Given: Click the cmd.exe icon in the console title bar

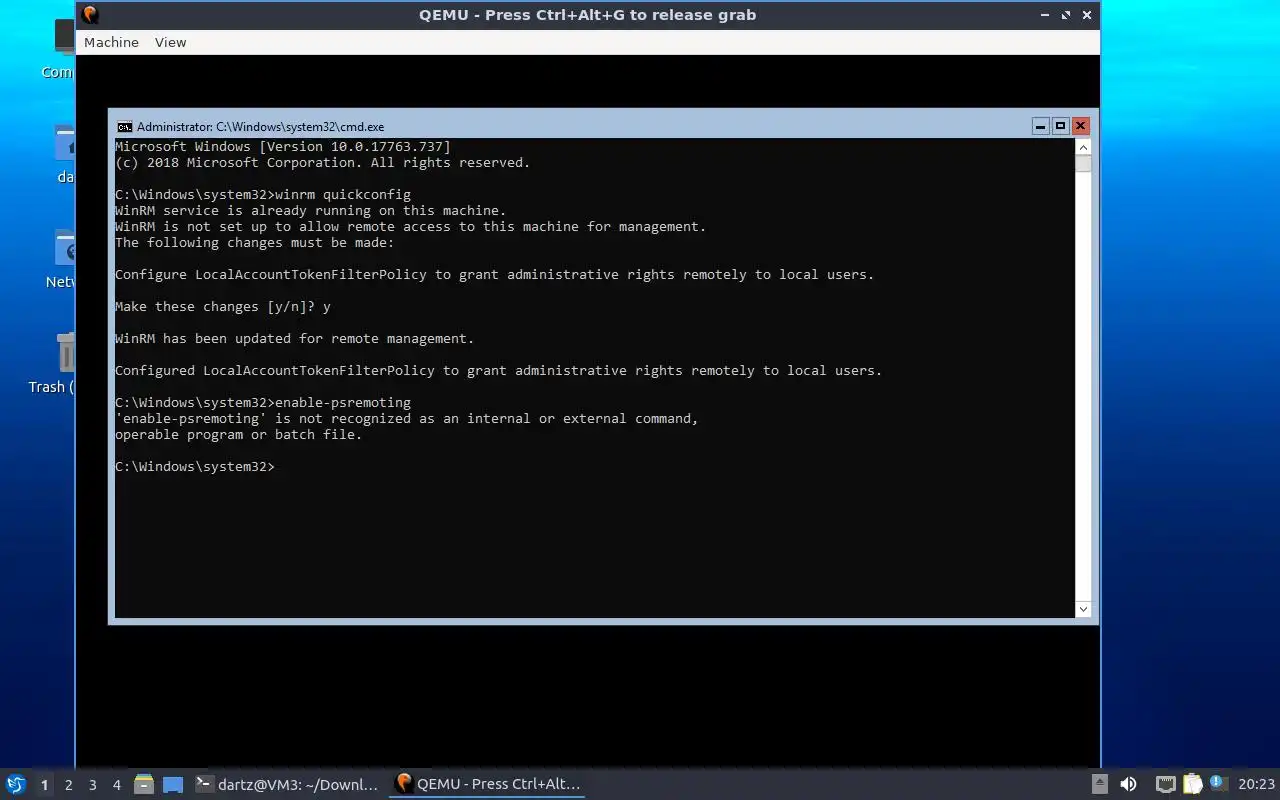Looking at the screenshot, I should point(125,127).
